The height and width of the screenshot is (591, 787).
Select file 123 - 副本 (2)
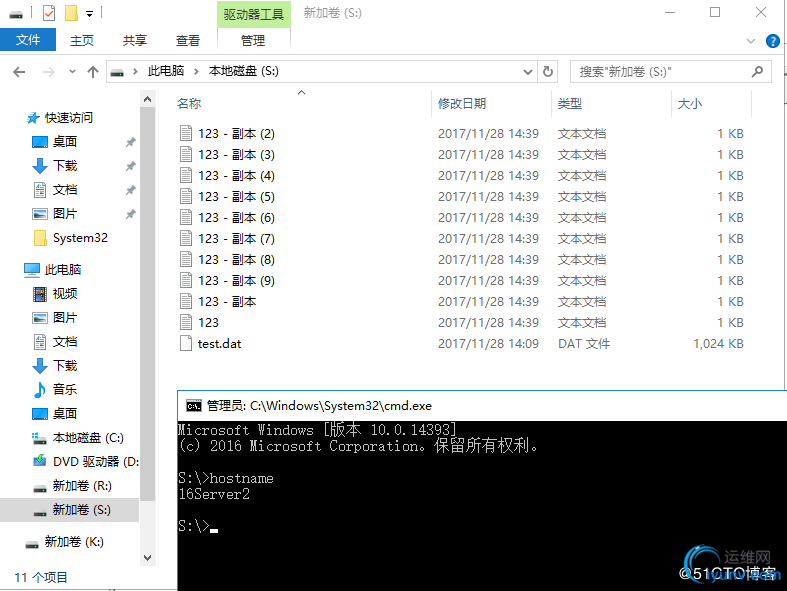click(236, 134)
